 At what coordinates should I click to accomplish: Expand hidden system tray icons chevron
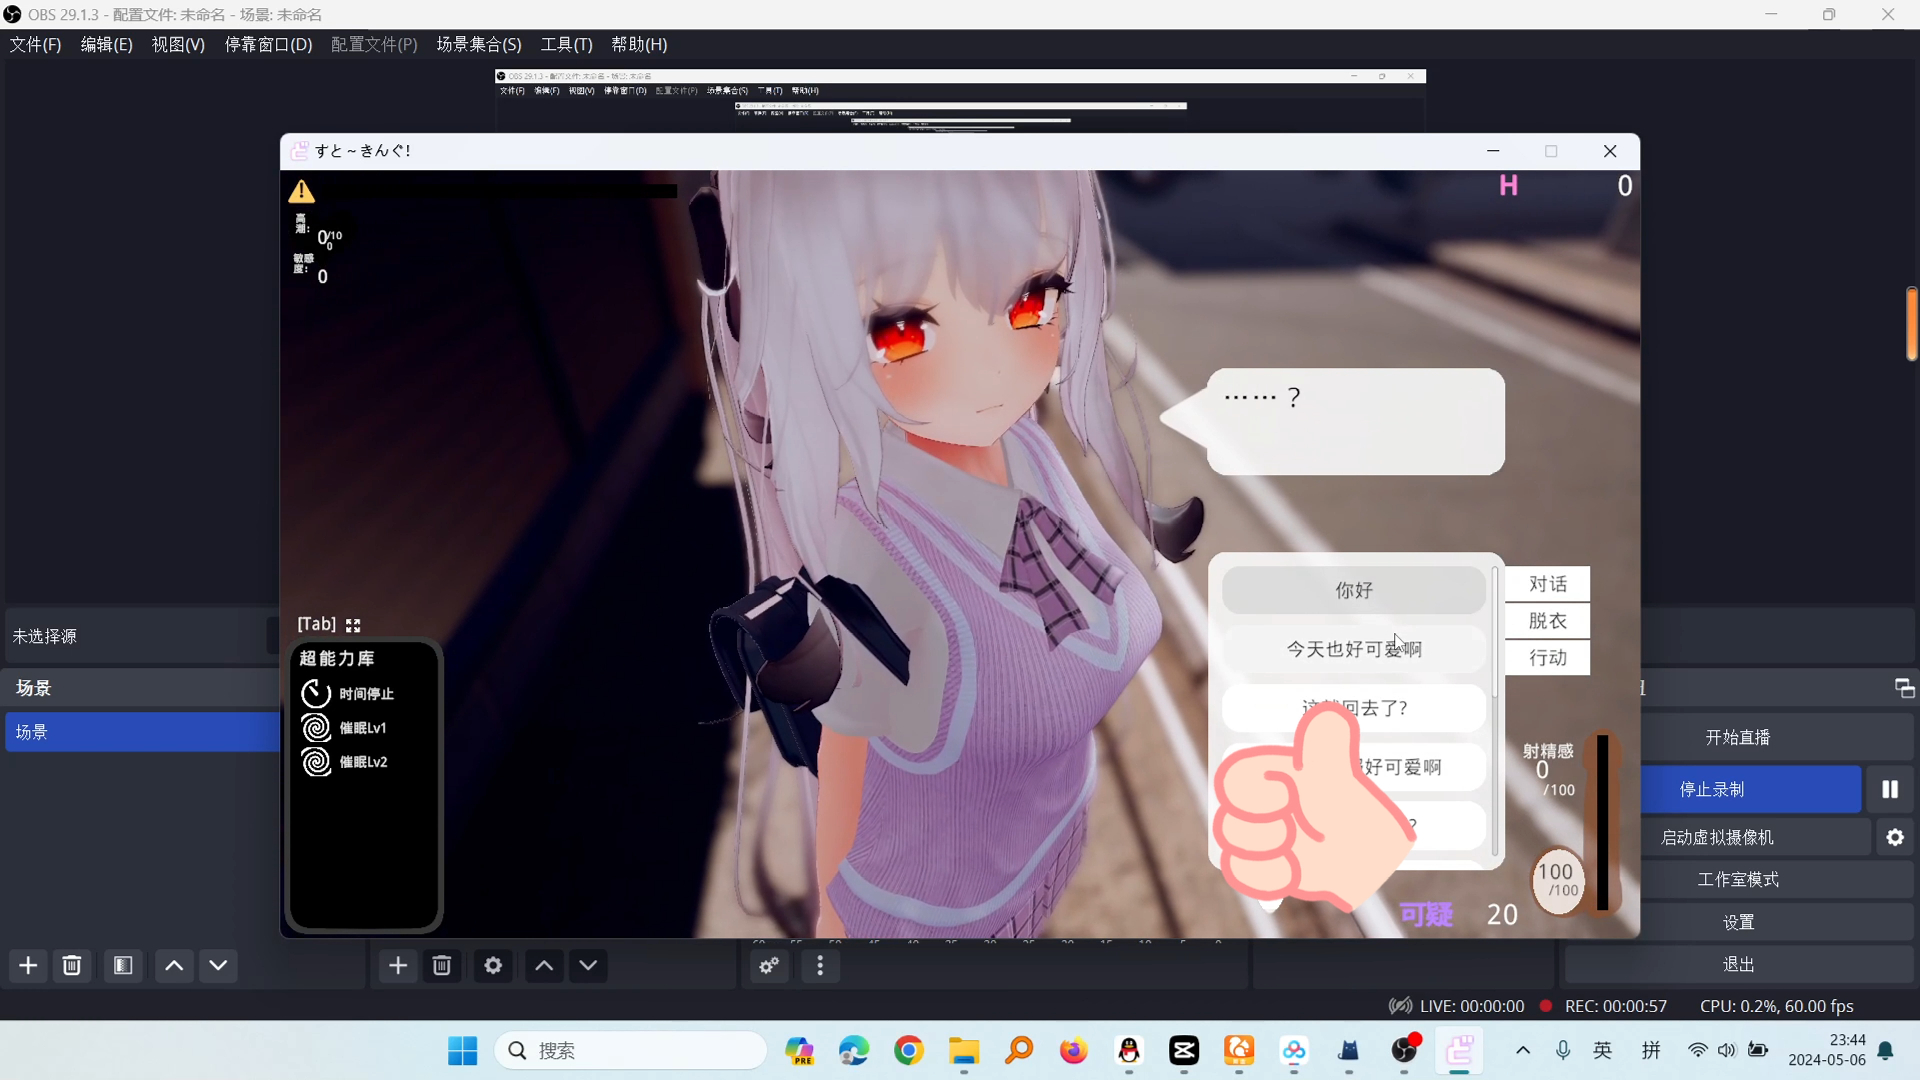pyautogui.click(x=1522, y=1050)
